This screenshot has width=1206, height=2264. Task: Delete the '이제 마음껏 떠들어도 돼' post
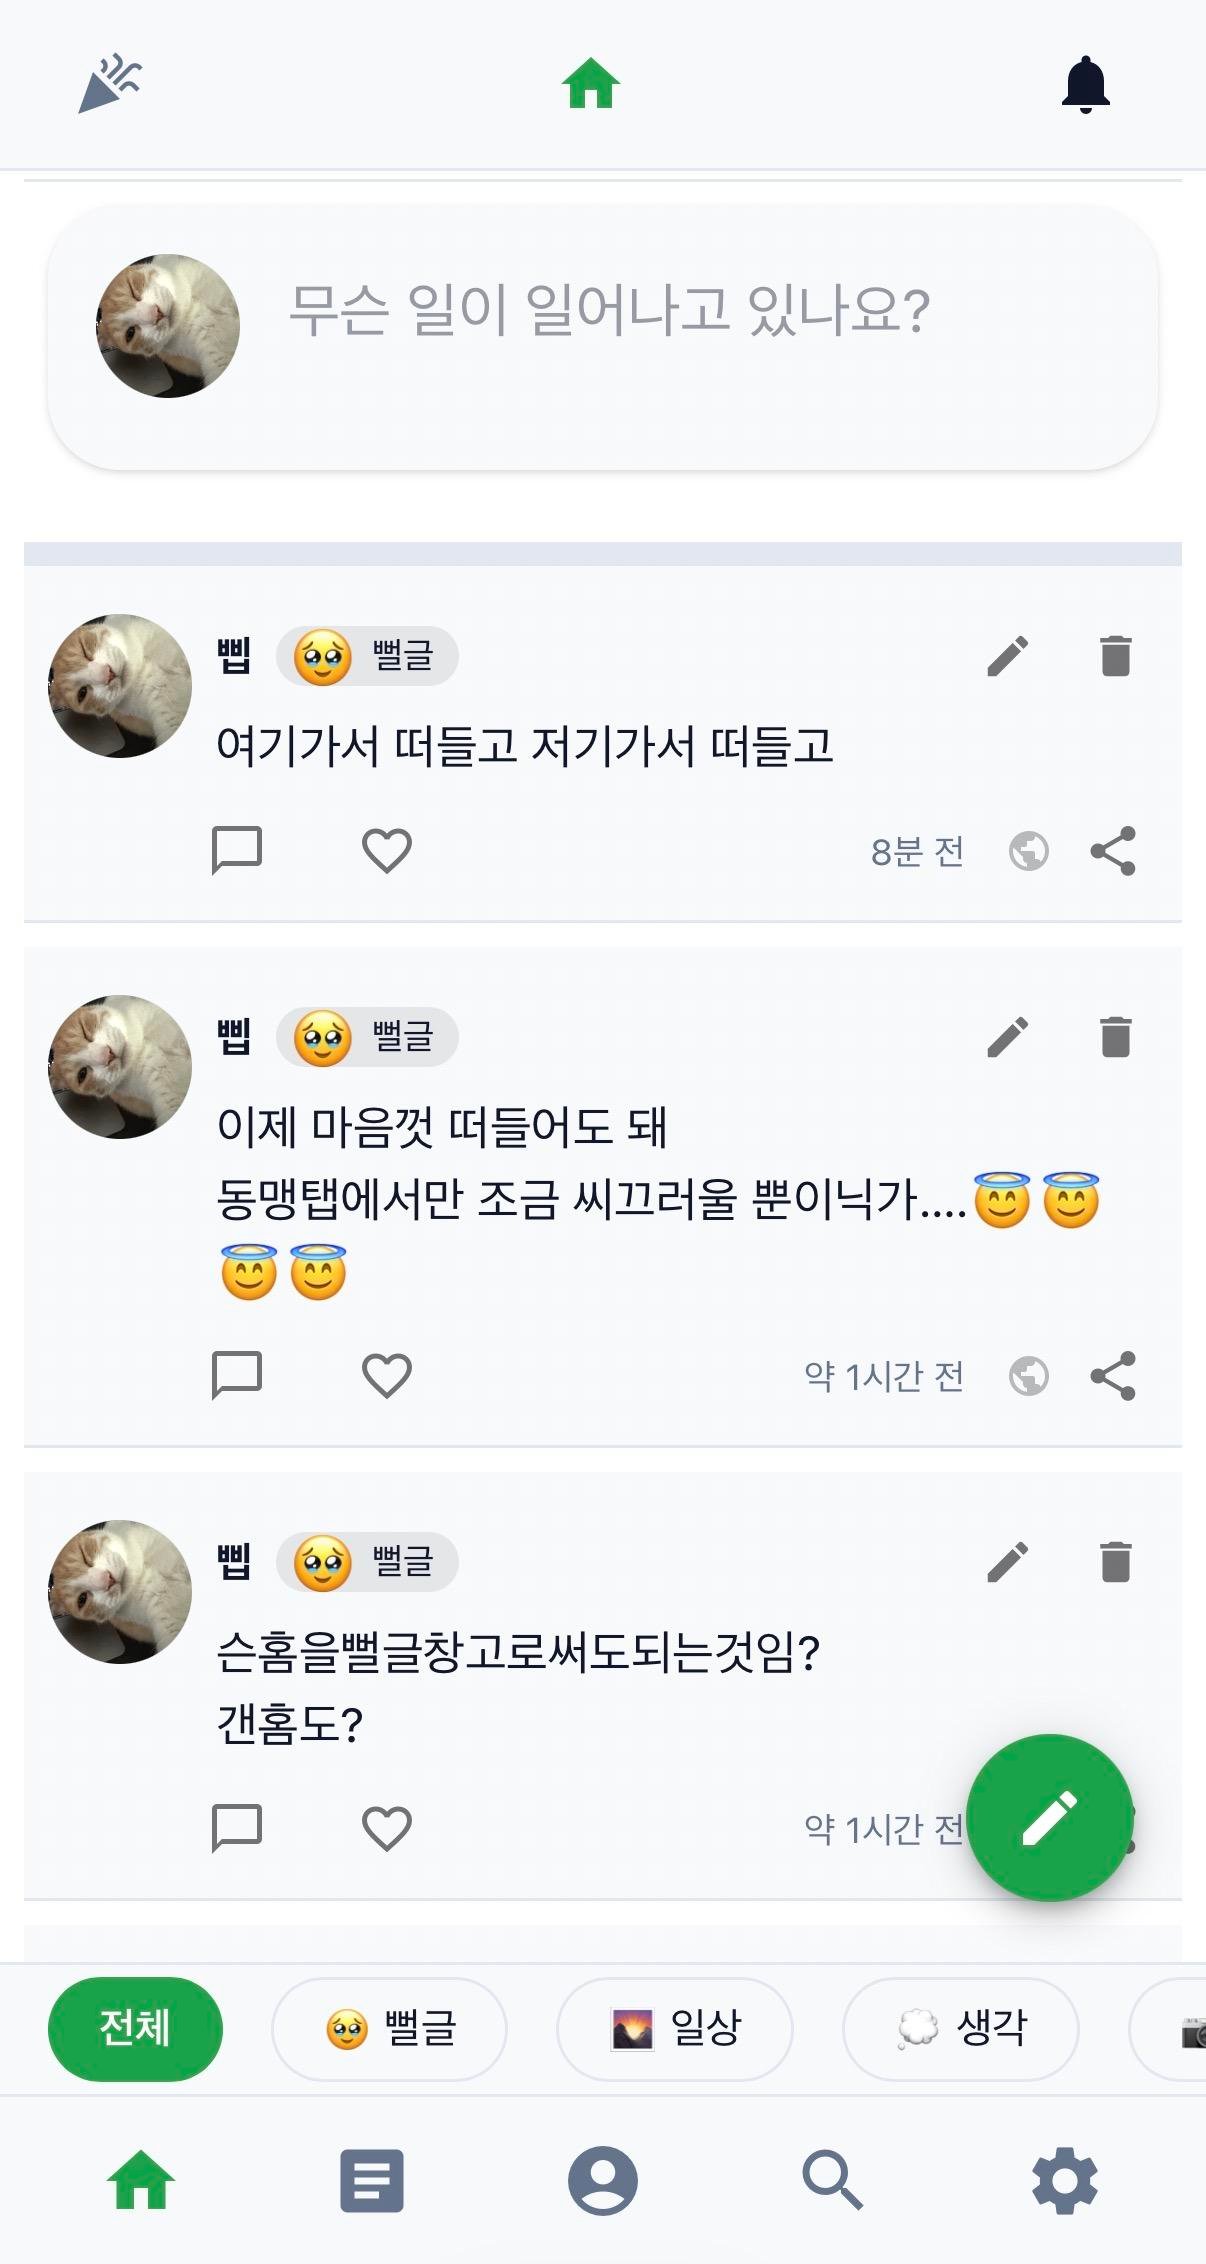(x=1115, y=1037)
